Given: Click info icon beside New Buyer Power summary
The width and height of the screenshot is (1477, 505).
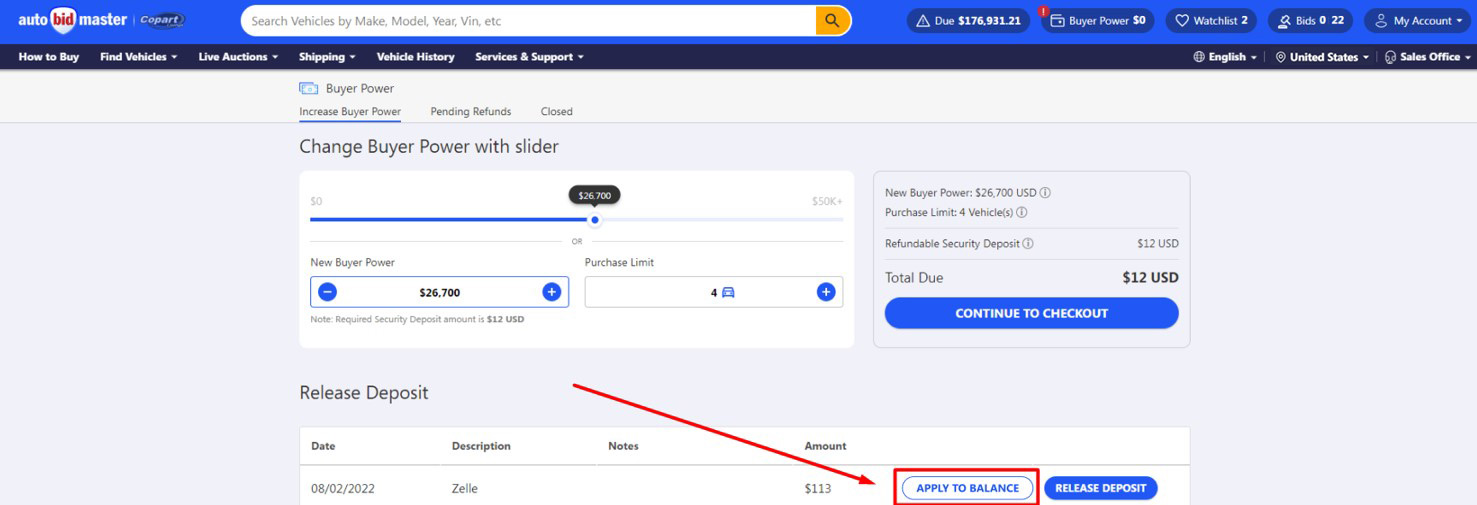Looking at the screenshot, I should (1046, 193).
